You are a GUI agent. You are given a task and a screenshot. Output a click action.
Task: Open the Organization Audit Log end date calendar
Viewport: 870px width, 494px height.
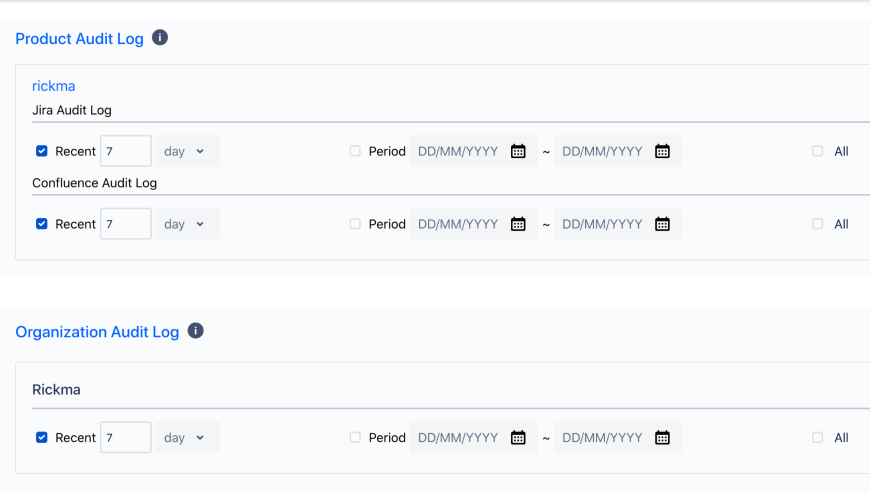pyautogui.click(x=662, y=437)
